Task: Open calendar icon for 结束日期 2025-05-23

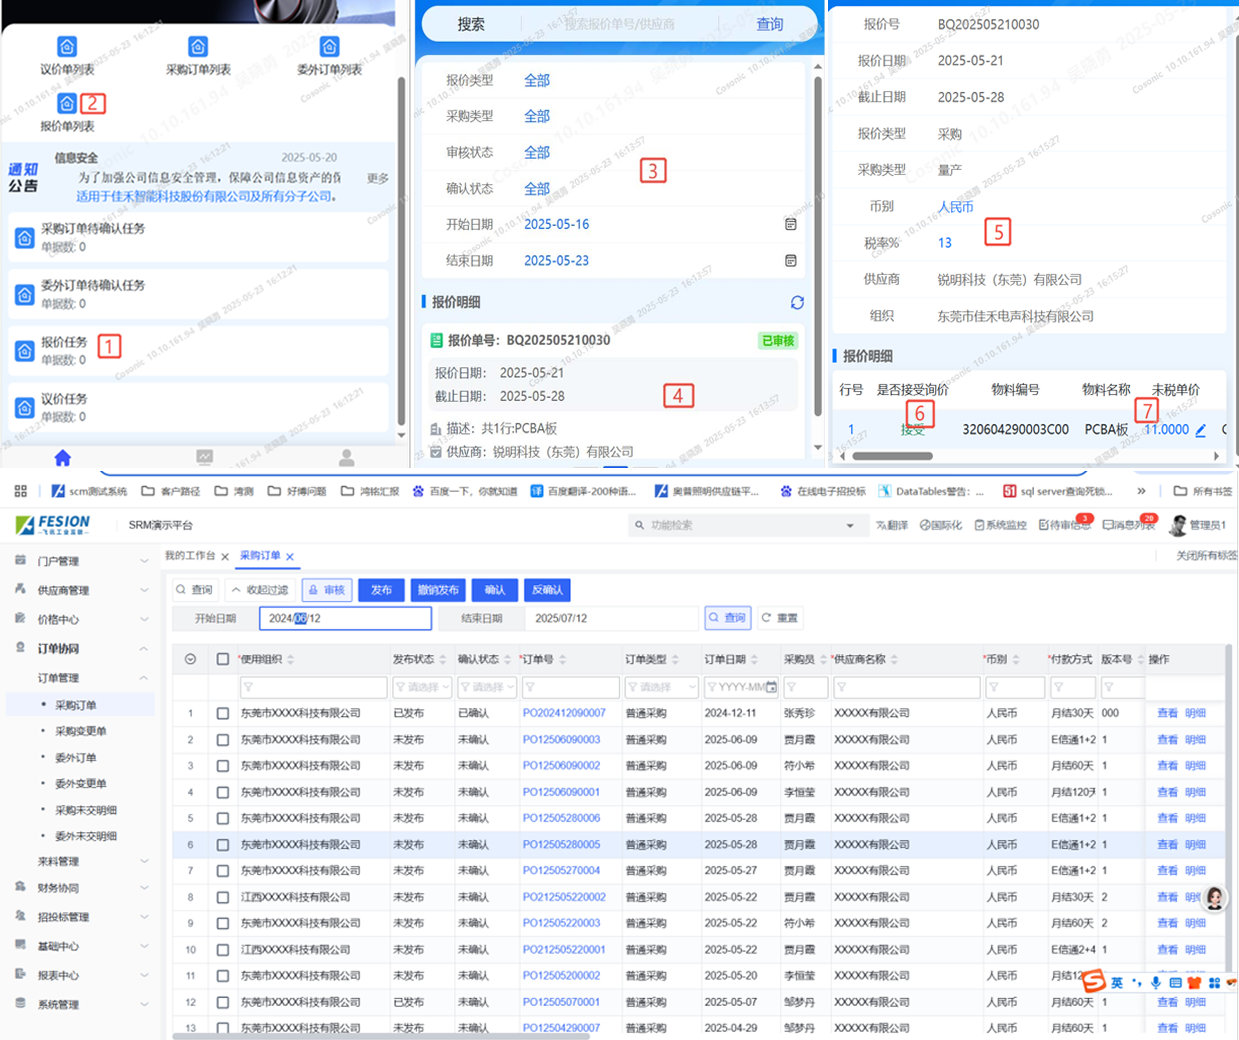Action: click(x=790, y=260)
